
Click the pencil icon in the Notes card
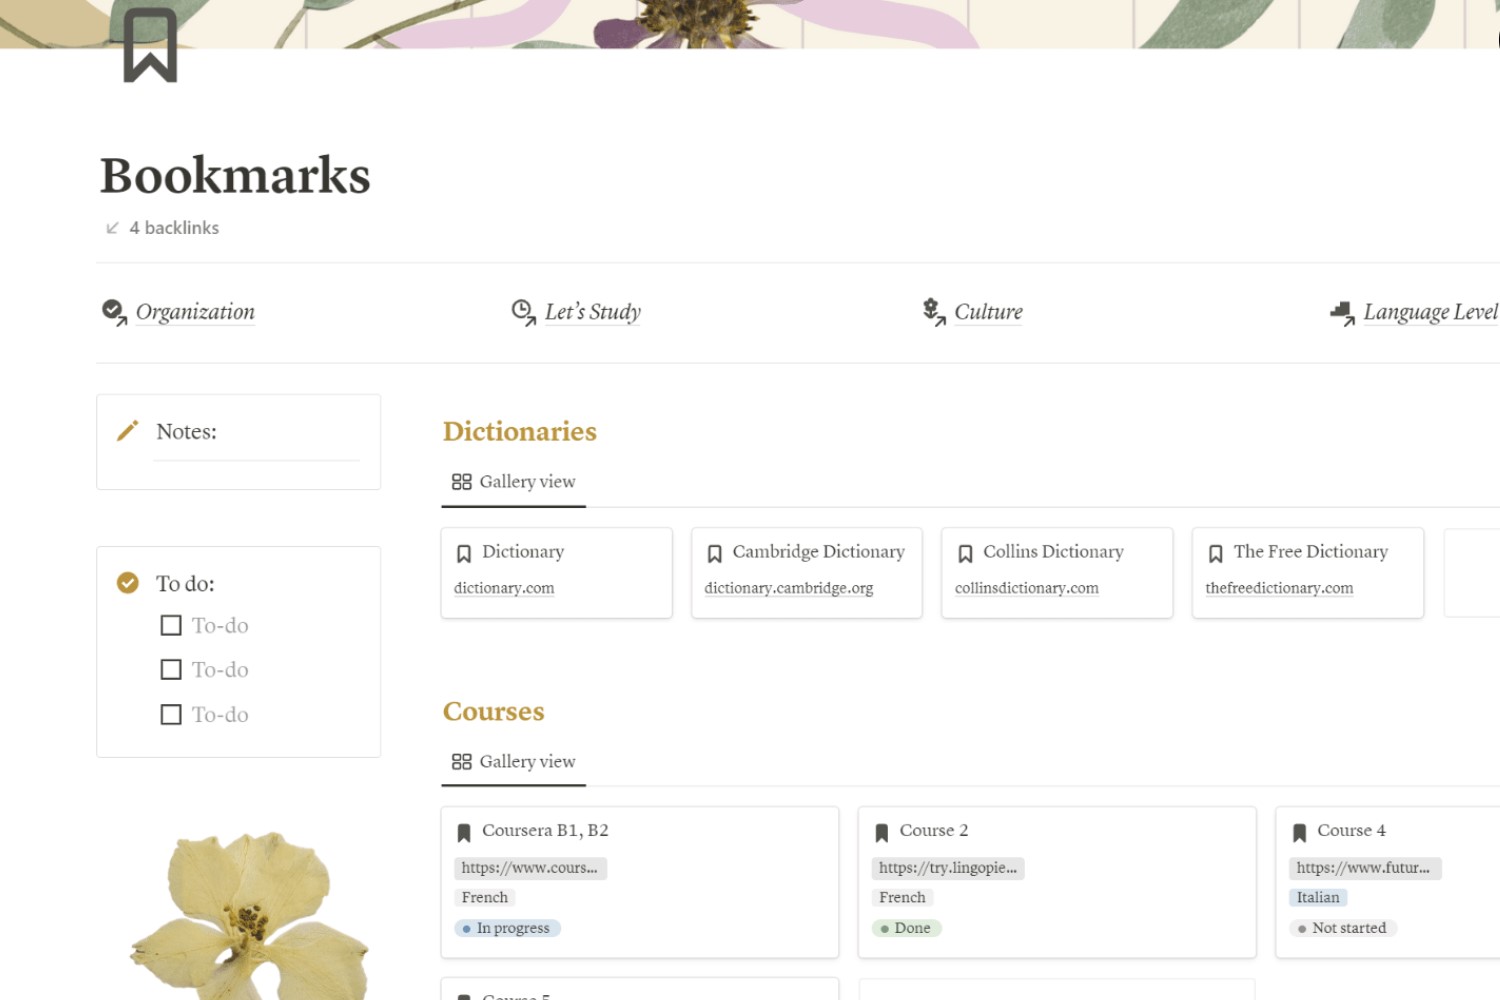pos(126,431)
